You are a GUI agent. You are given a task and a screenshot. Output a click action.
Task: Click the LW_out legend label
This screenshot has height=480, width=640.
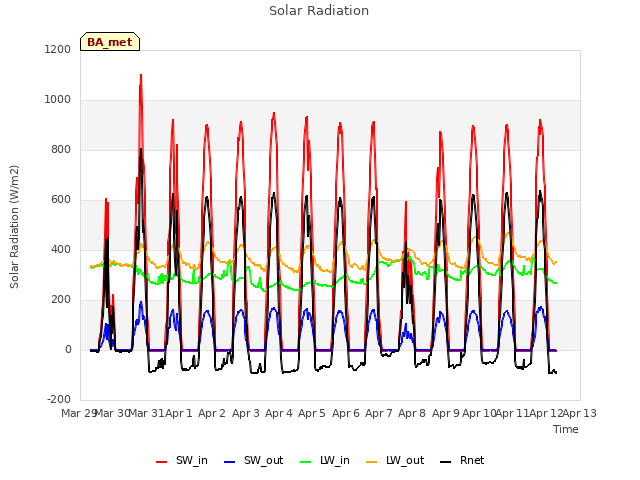405,460
